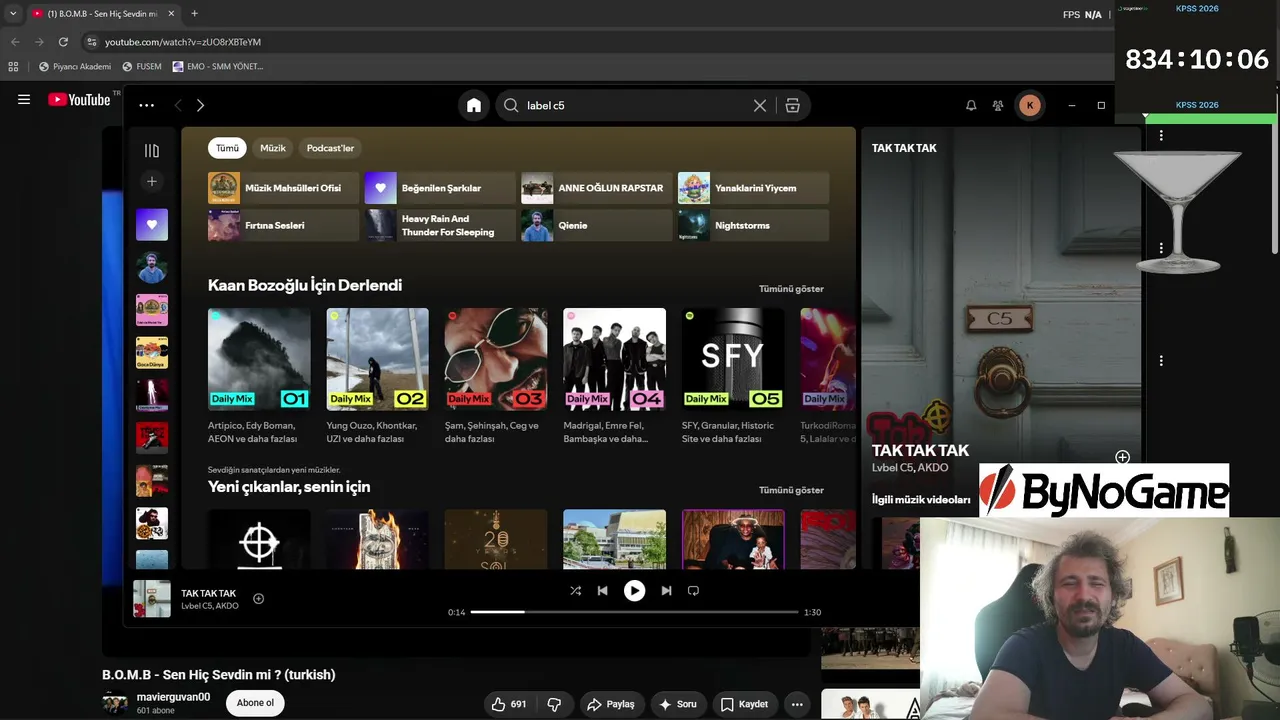Open the large TAK TAK TAK title above Lvbel C5, AKDO
Viewport: 1280px width, 720px height.
(921, 450)
